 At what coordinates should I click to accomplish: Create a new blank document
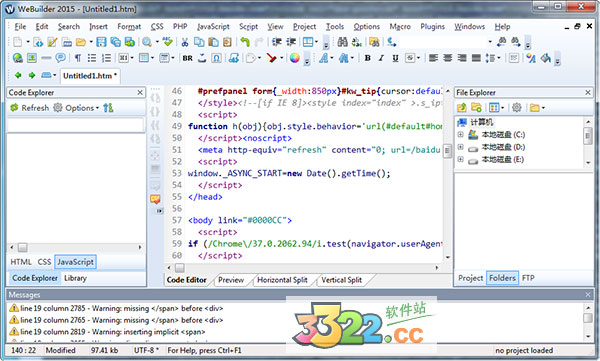[18, 42]
